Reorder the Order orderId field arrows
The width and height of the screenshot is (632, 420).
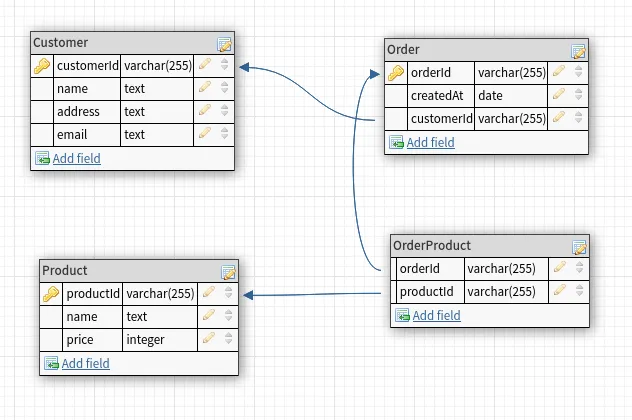[578, 72]
